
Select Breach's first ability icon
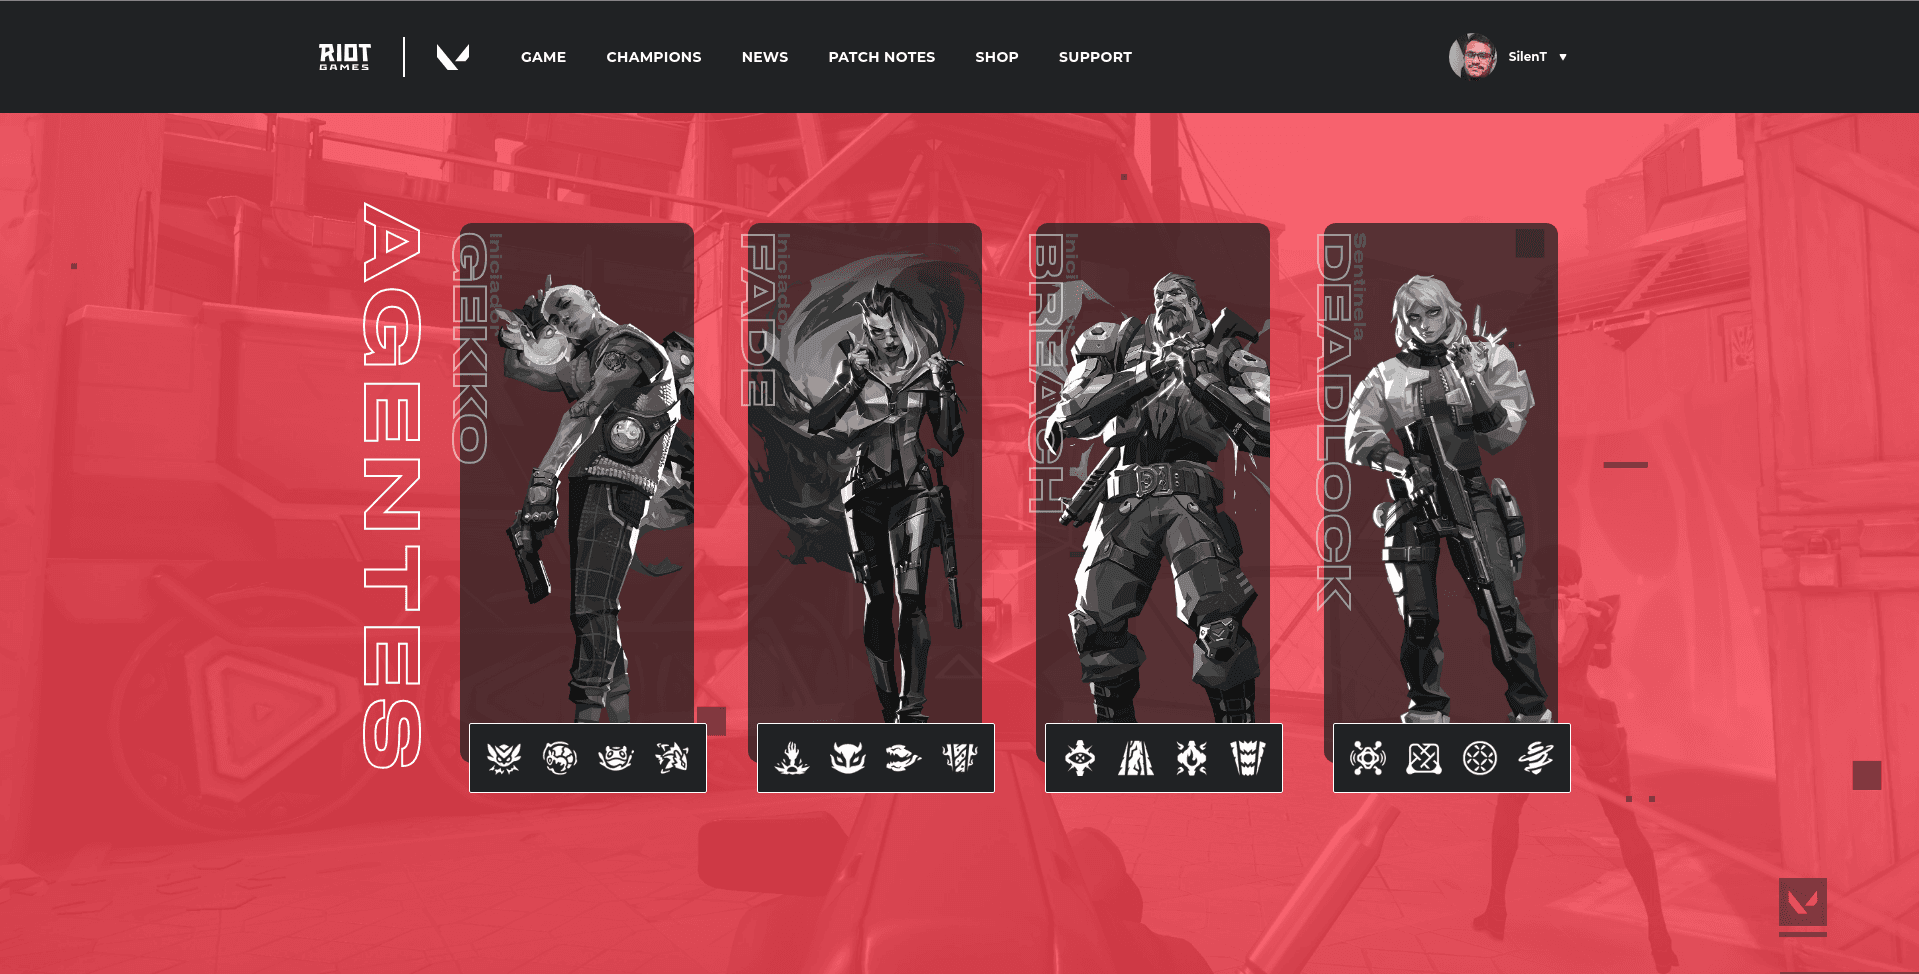[1080, 758]
